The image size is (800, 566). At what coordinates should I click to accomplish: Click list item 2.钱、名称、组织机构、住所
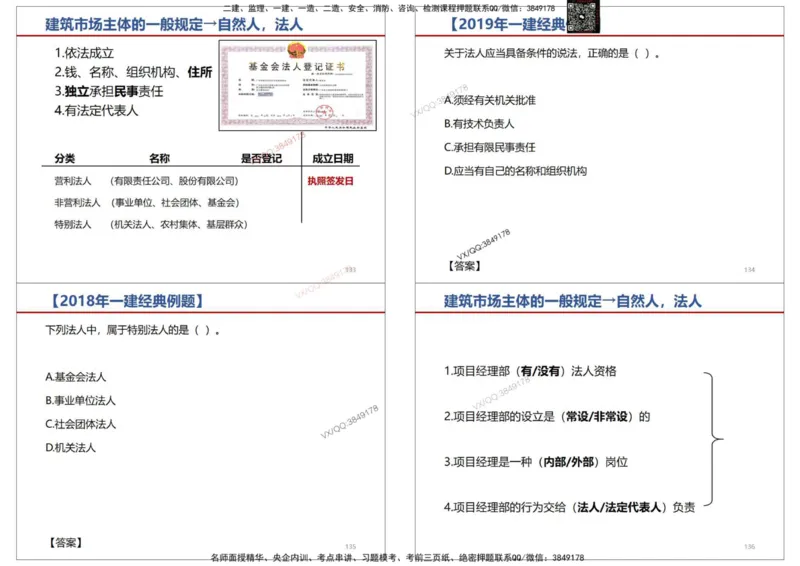point(133,72)
